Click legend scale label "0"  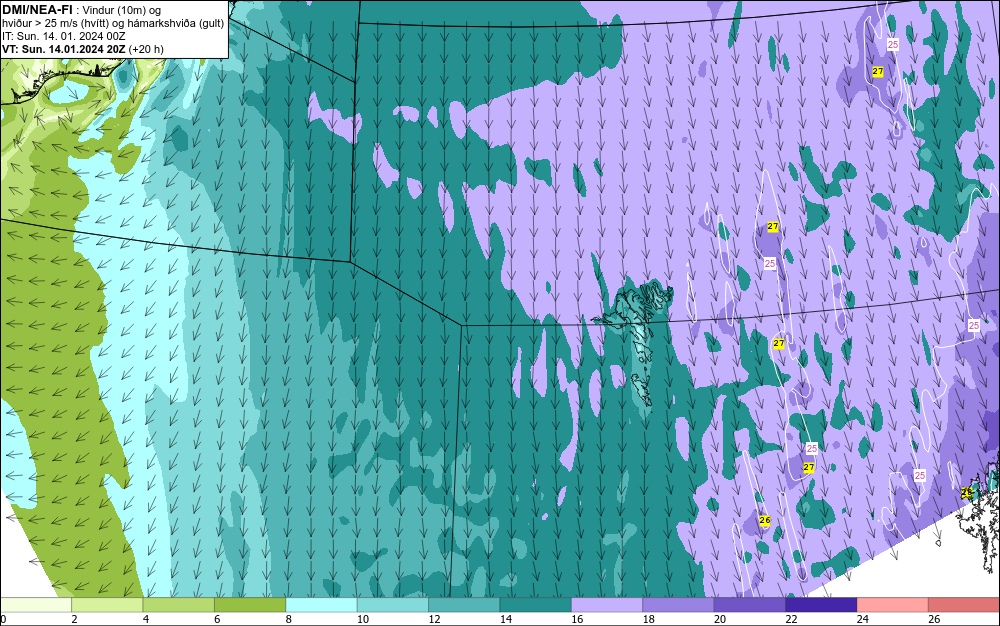(x=3, y=619)
